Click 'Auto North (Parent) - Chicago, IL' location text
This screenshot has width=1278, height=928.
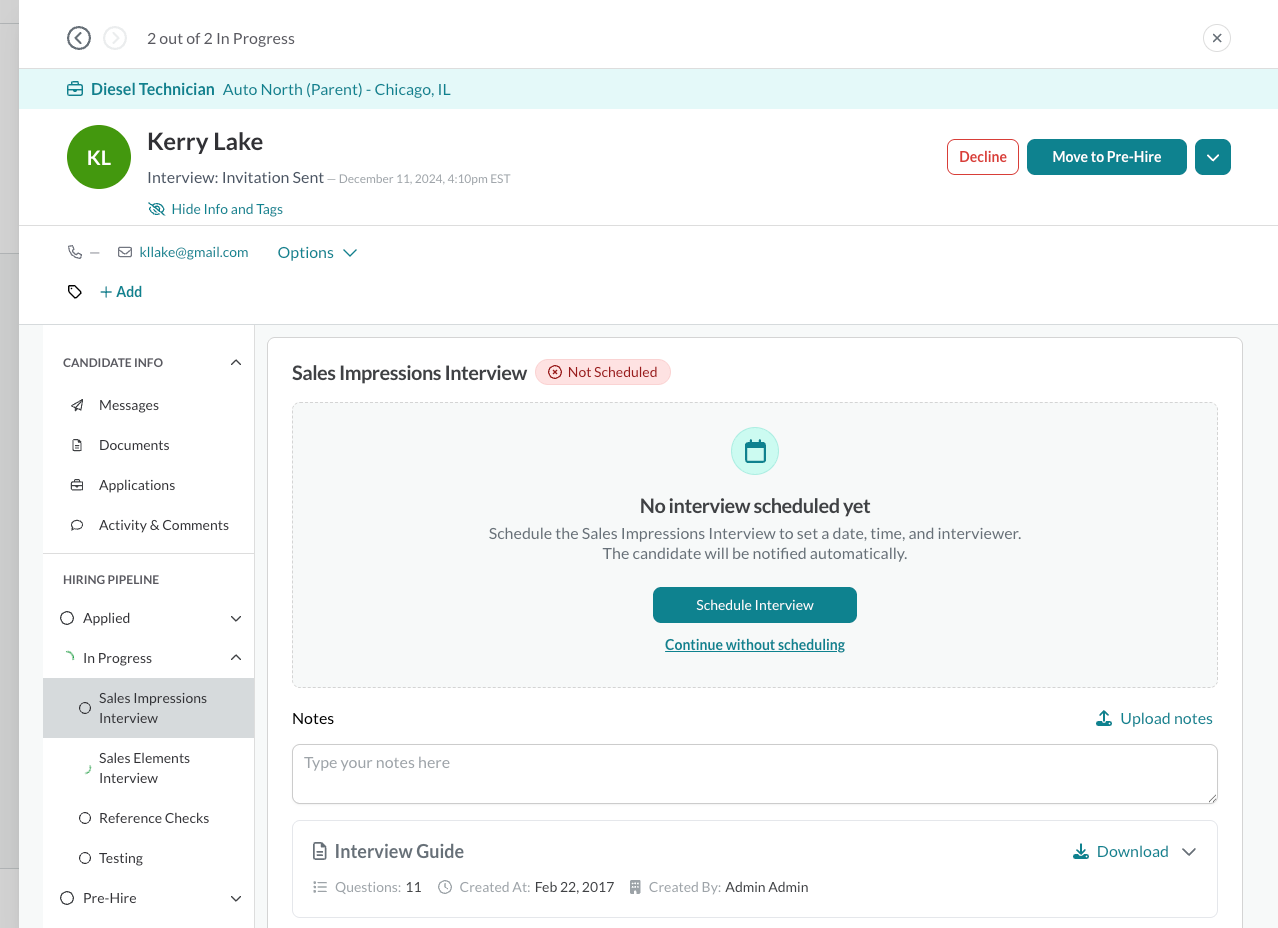[337, 89]
